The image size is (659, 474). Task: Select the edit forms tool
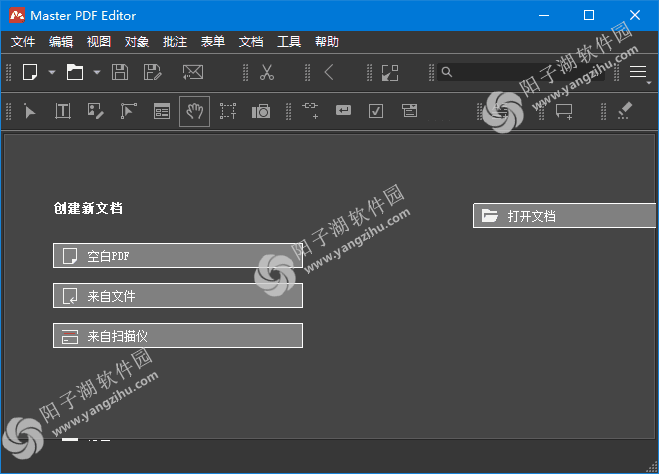tap(162, 111)
